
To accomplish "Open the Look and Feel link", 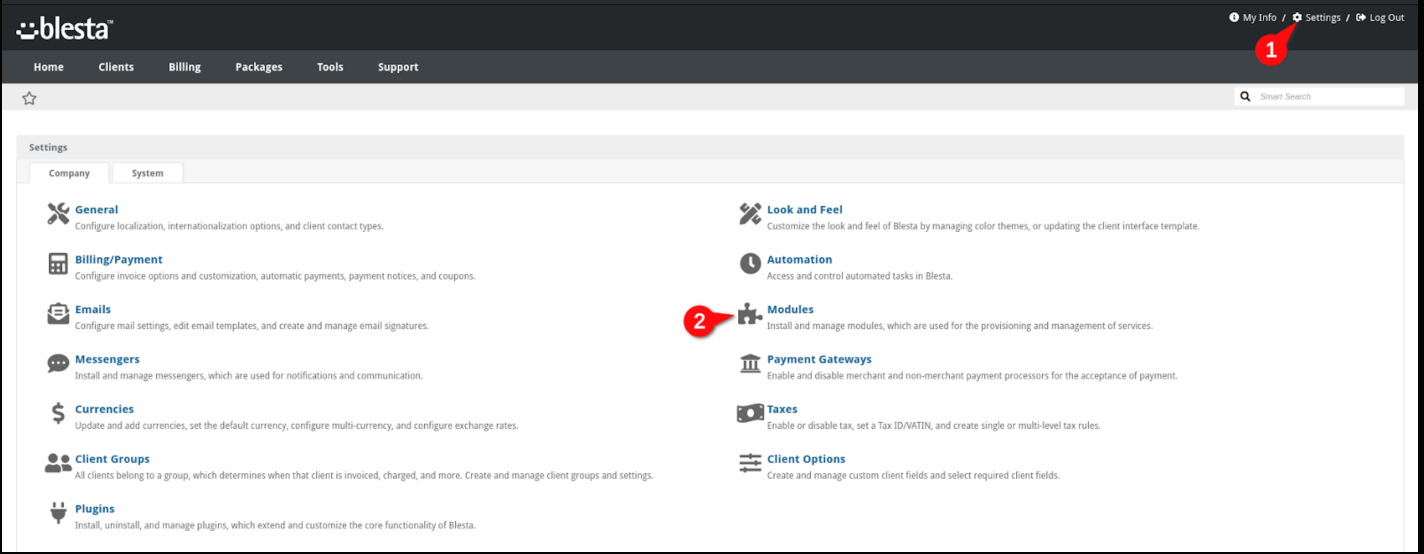I will tap(804, 210).
